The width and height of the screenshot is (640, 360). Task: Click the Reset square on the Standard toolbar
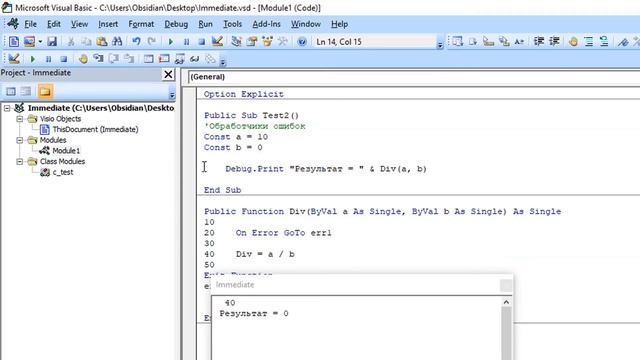pos(202,42)
